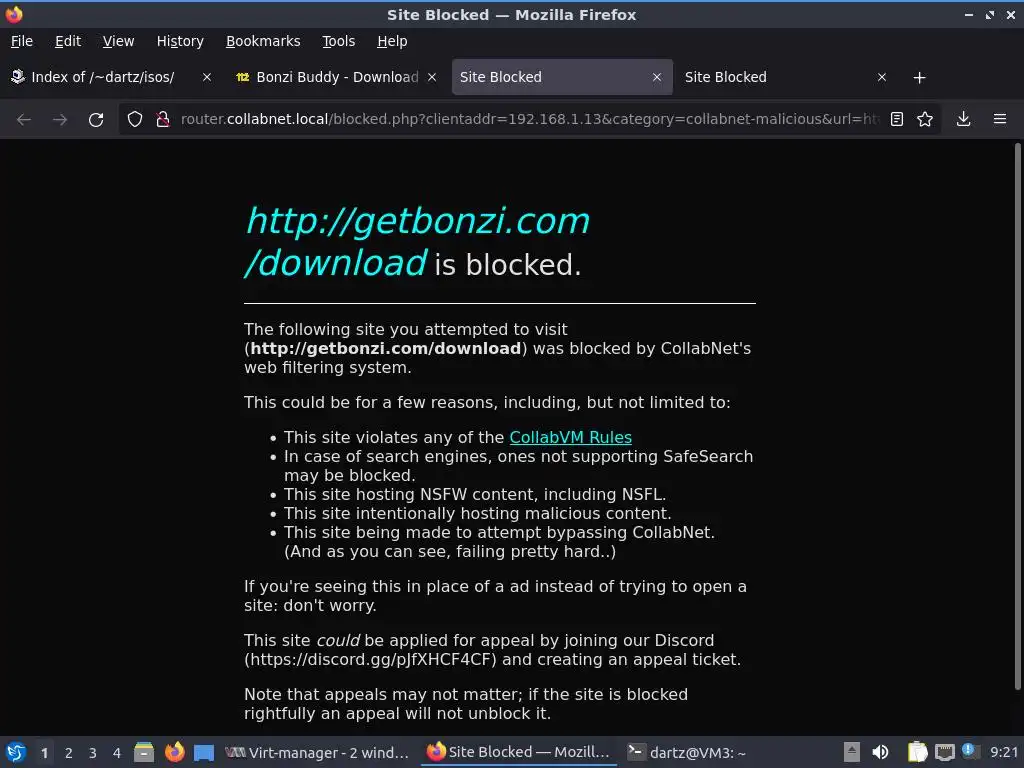Launch file manager from taskbar
This screenshot has height=768, width=1024.
[144, 752]
